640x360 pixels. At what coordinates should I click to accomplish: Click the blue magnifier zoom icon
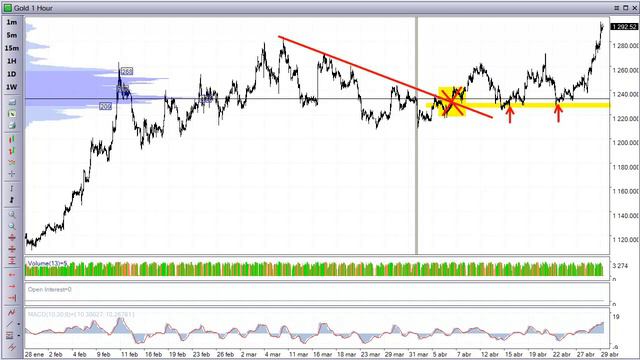[x=12, y=226]
